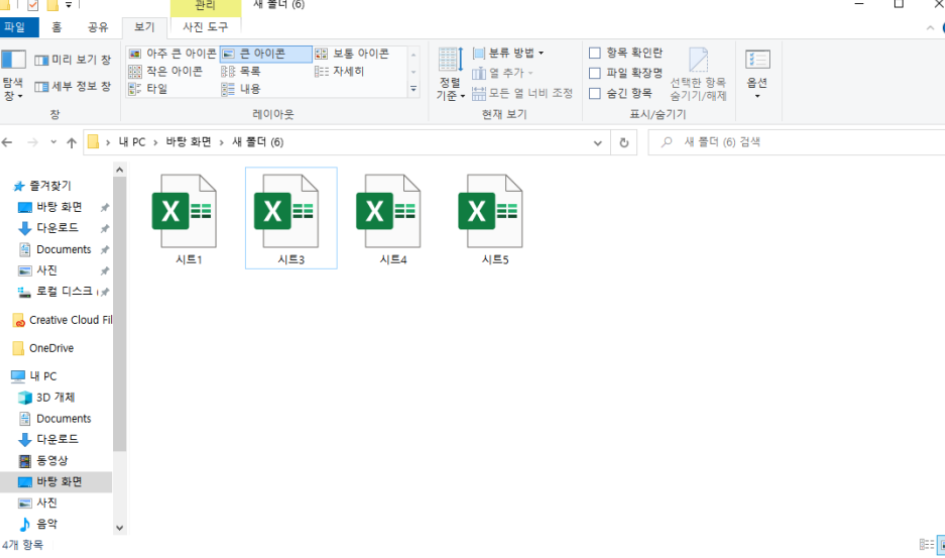Click 바탕 화면 in the address bar

189,142
